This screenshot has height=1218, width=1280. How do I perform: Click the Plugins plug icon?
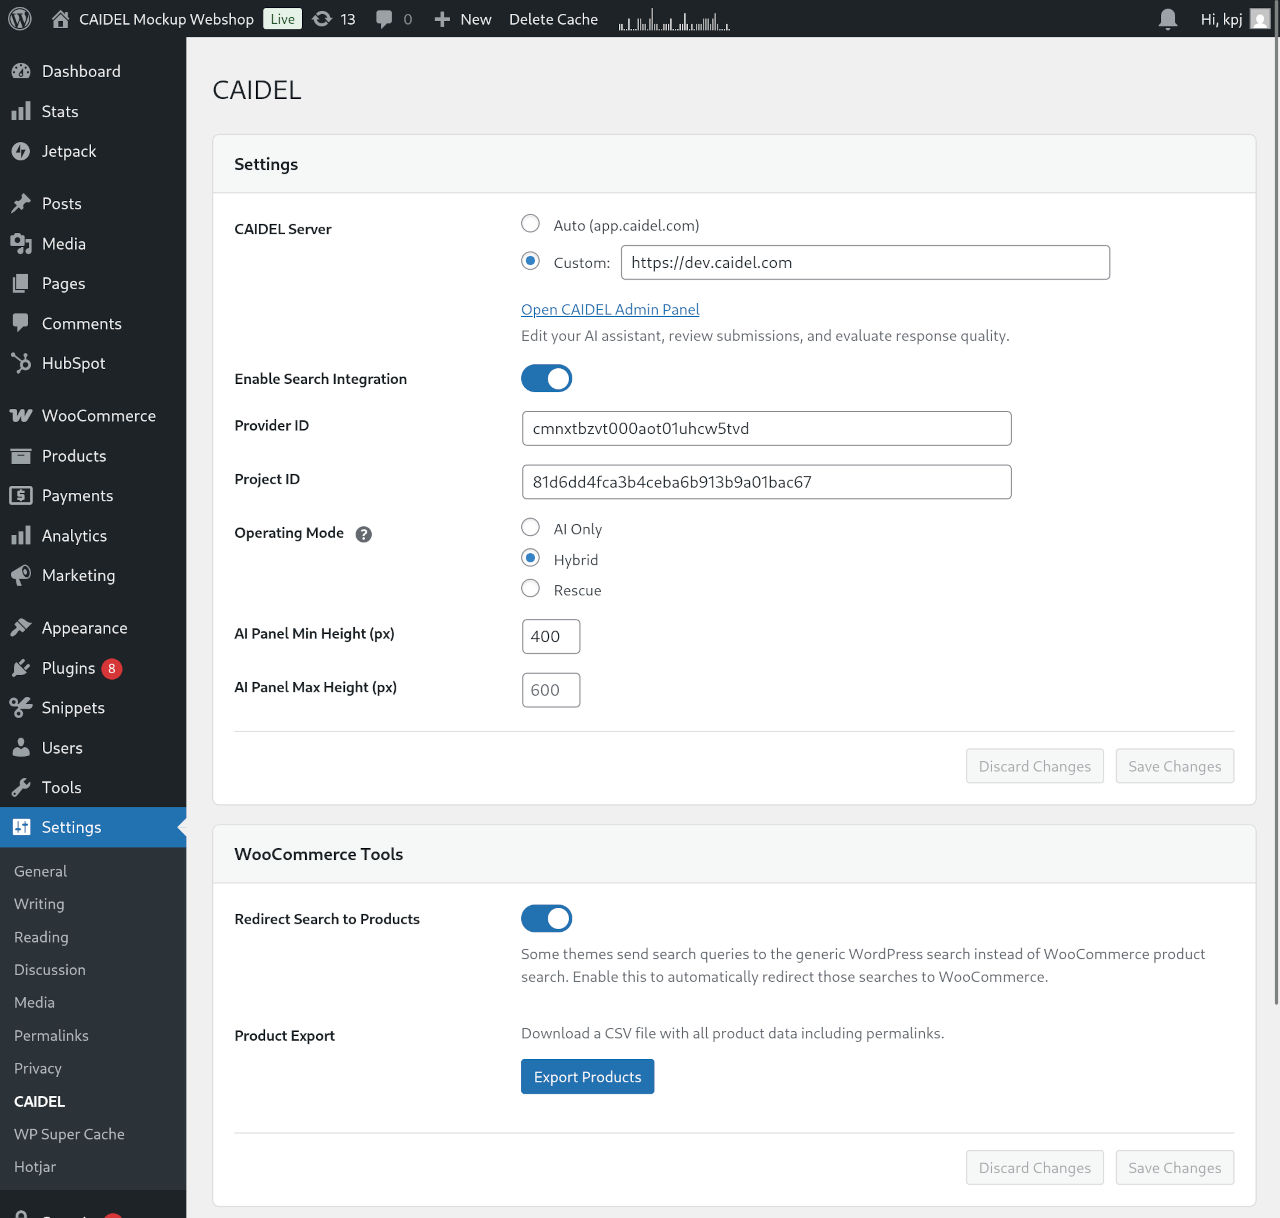coord(21,667)
